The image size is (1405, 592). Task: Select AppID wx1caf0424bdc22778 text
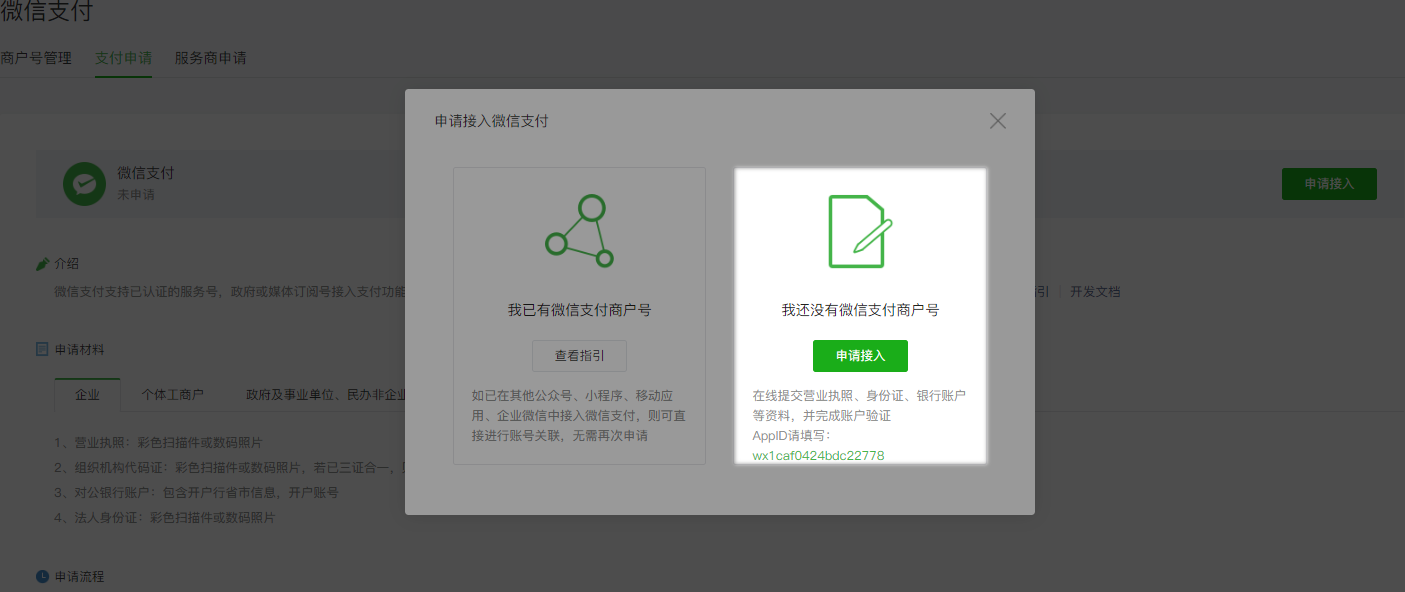point(818,456)
